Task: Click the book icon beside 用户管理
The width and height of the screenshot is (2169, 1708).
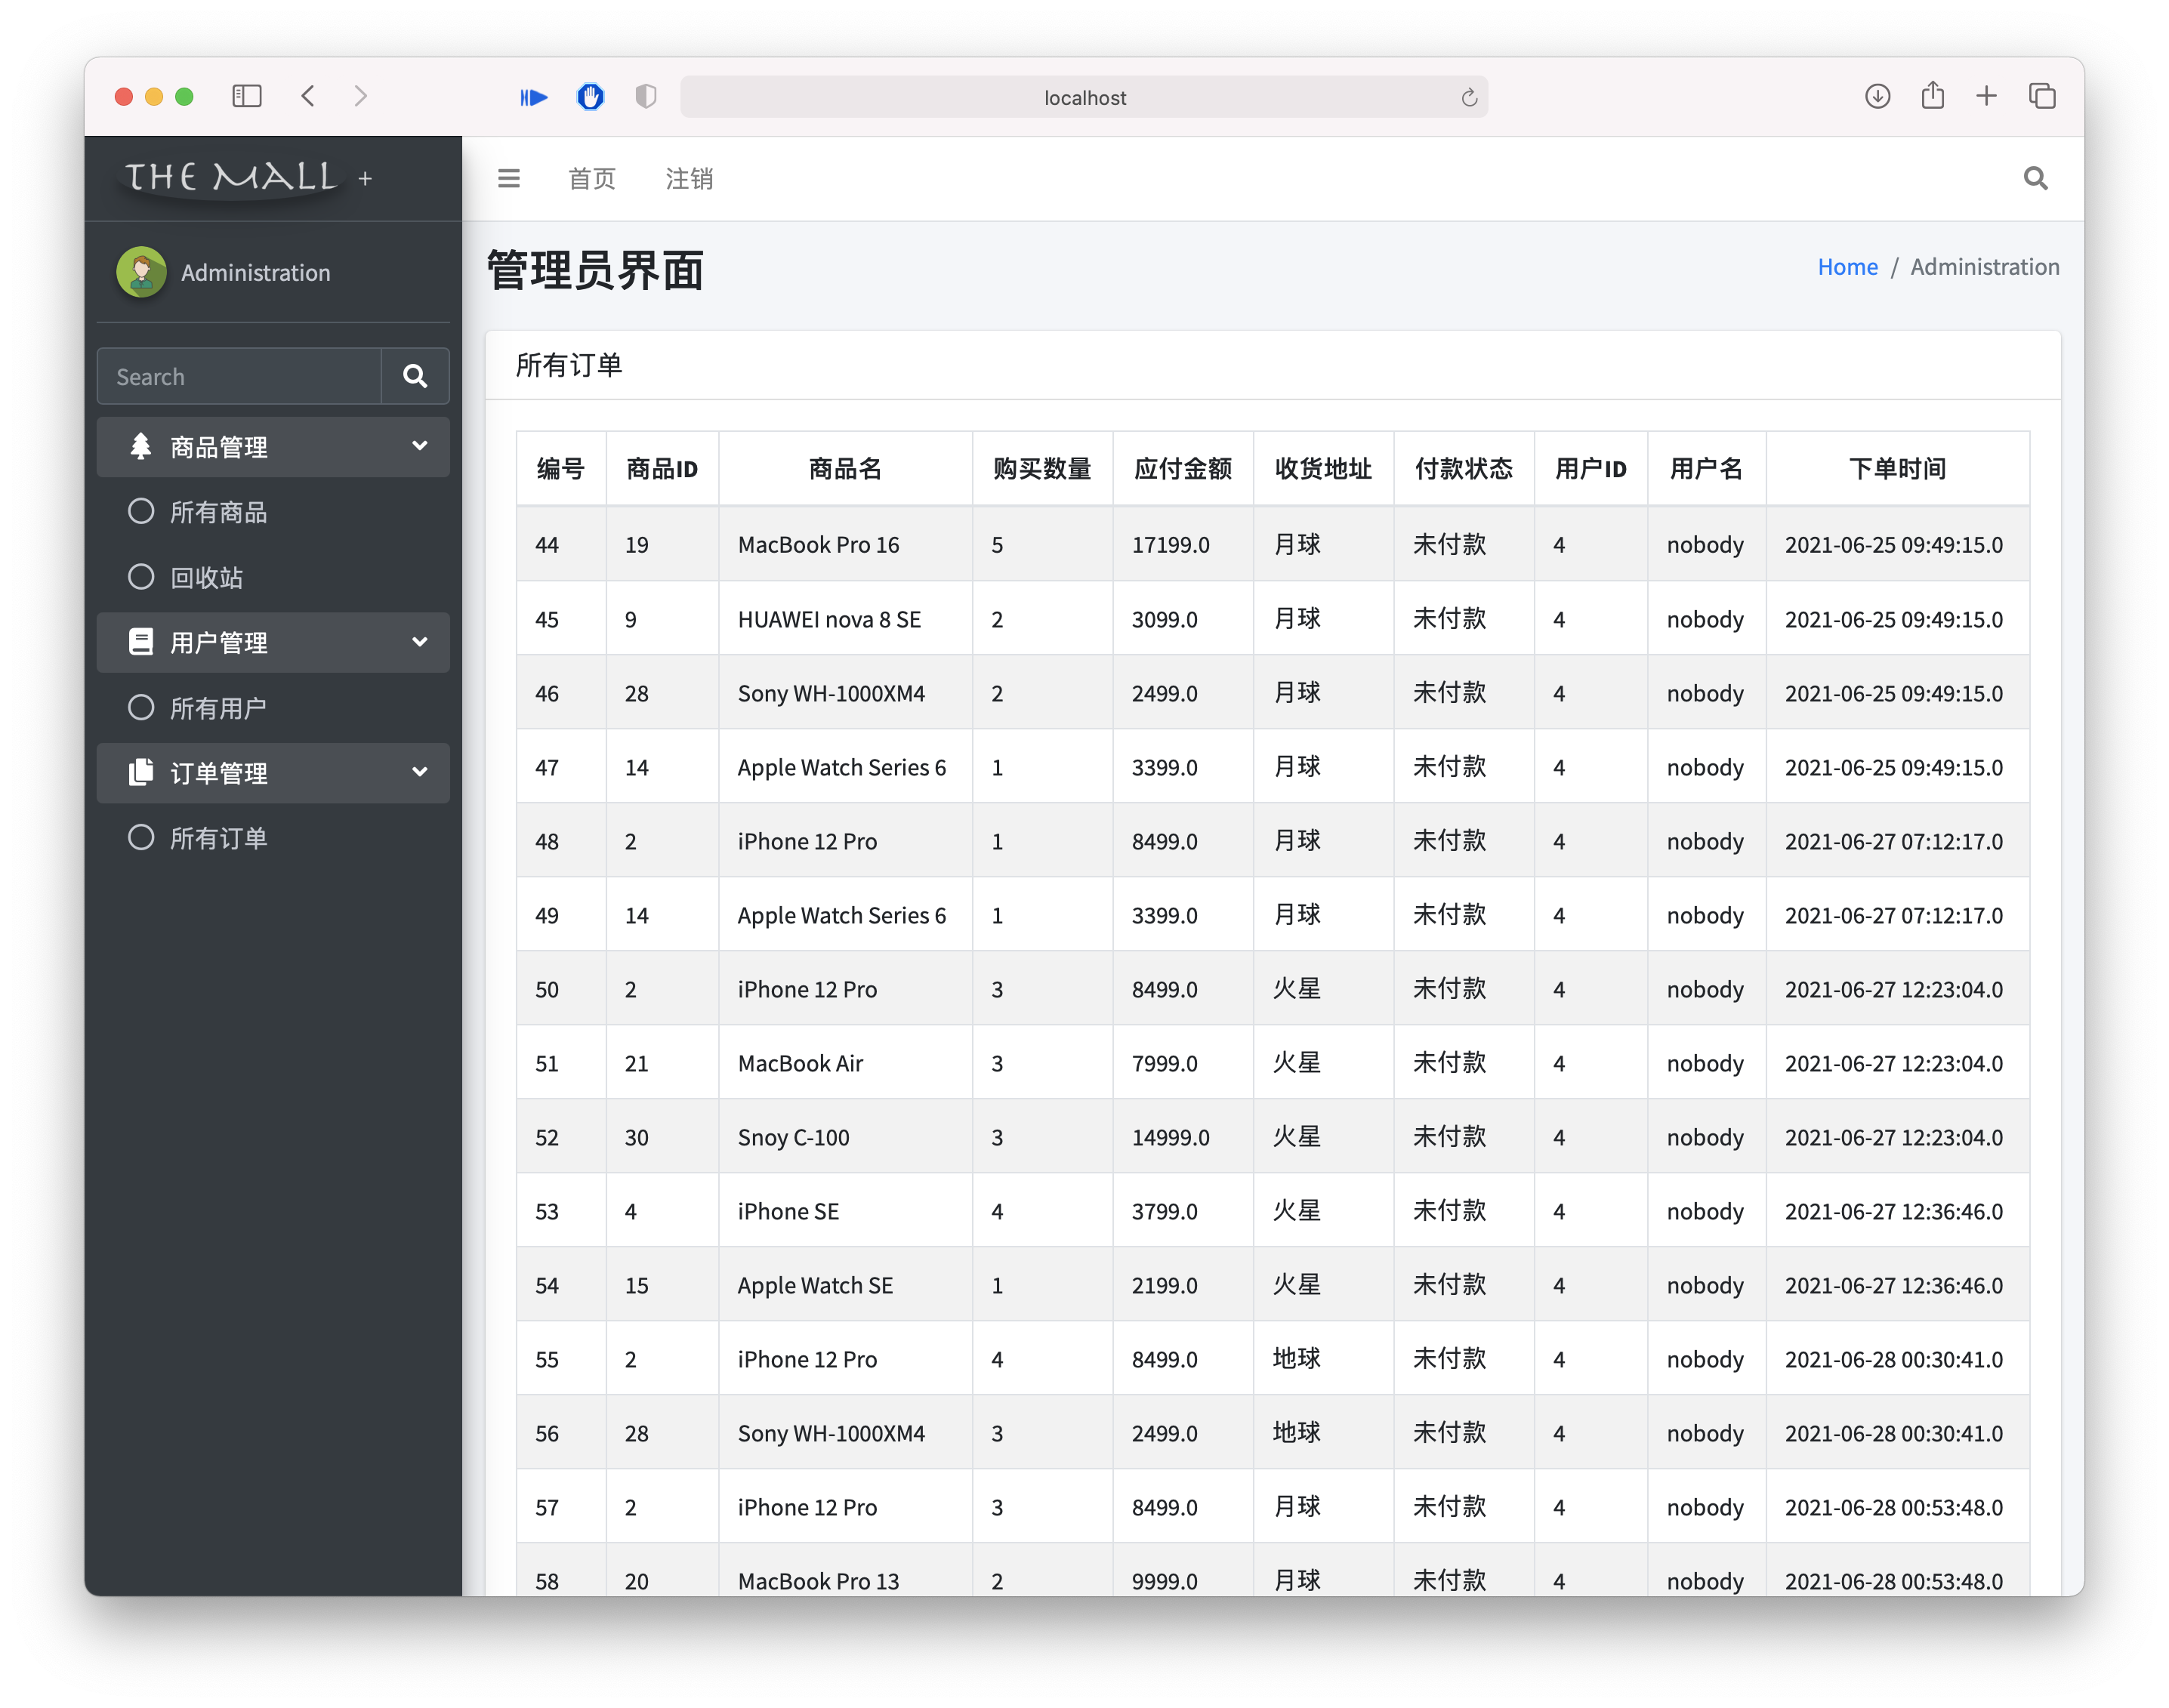Action: pyautogui.click(x=140, y=641)
